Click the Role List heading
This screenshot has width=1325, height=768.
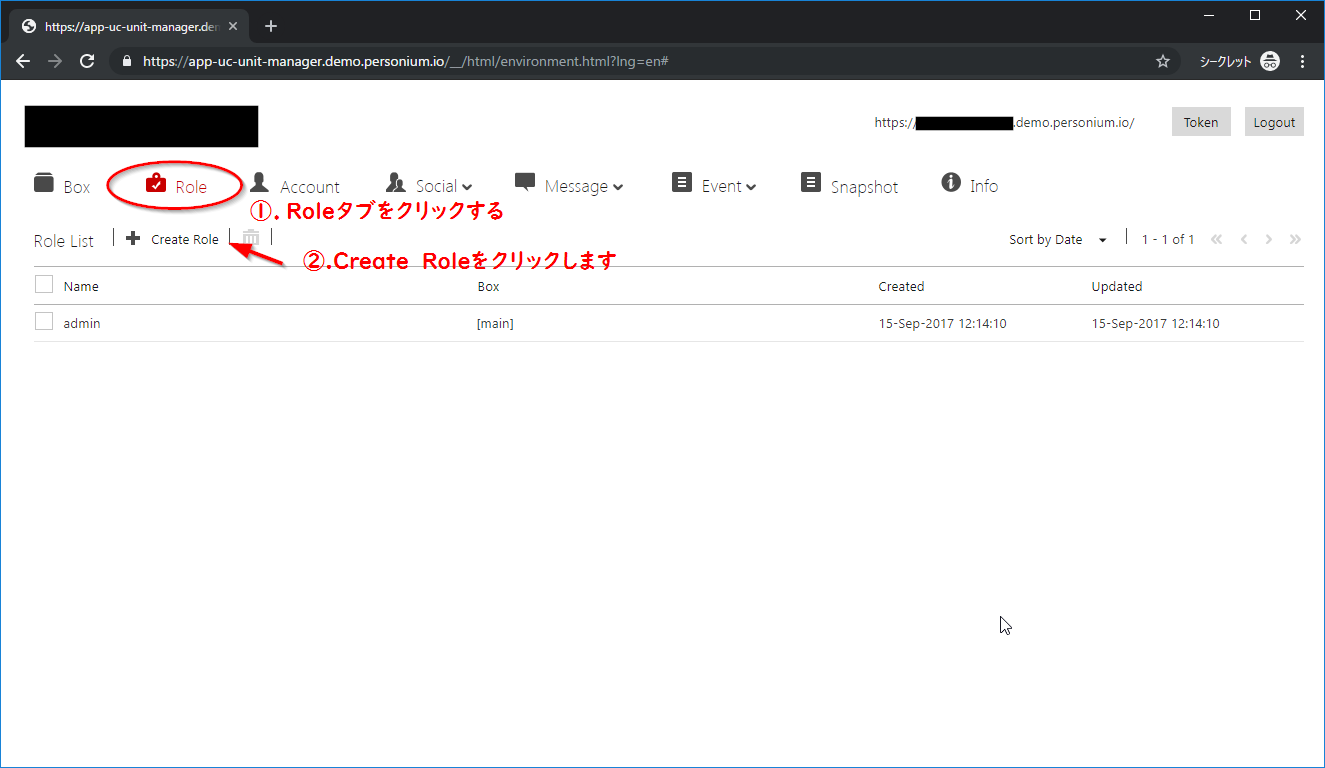(64, 241)
